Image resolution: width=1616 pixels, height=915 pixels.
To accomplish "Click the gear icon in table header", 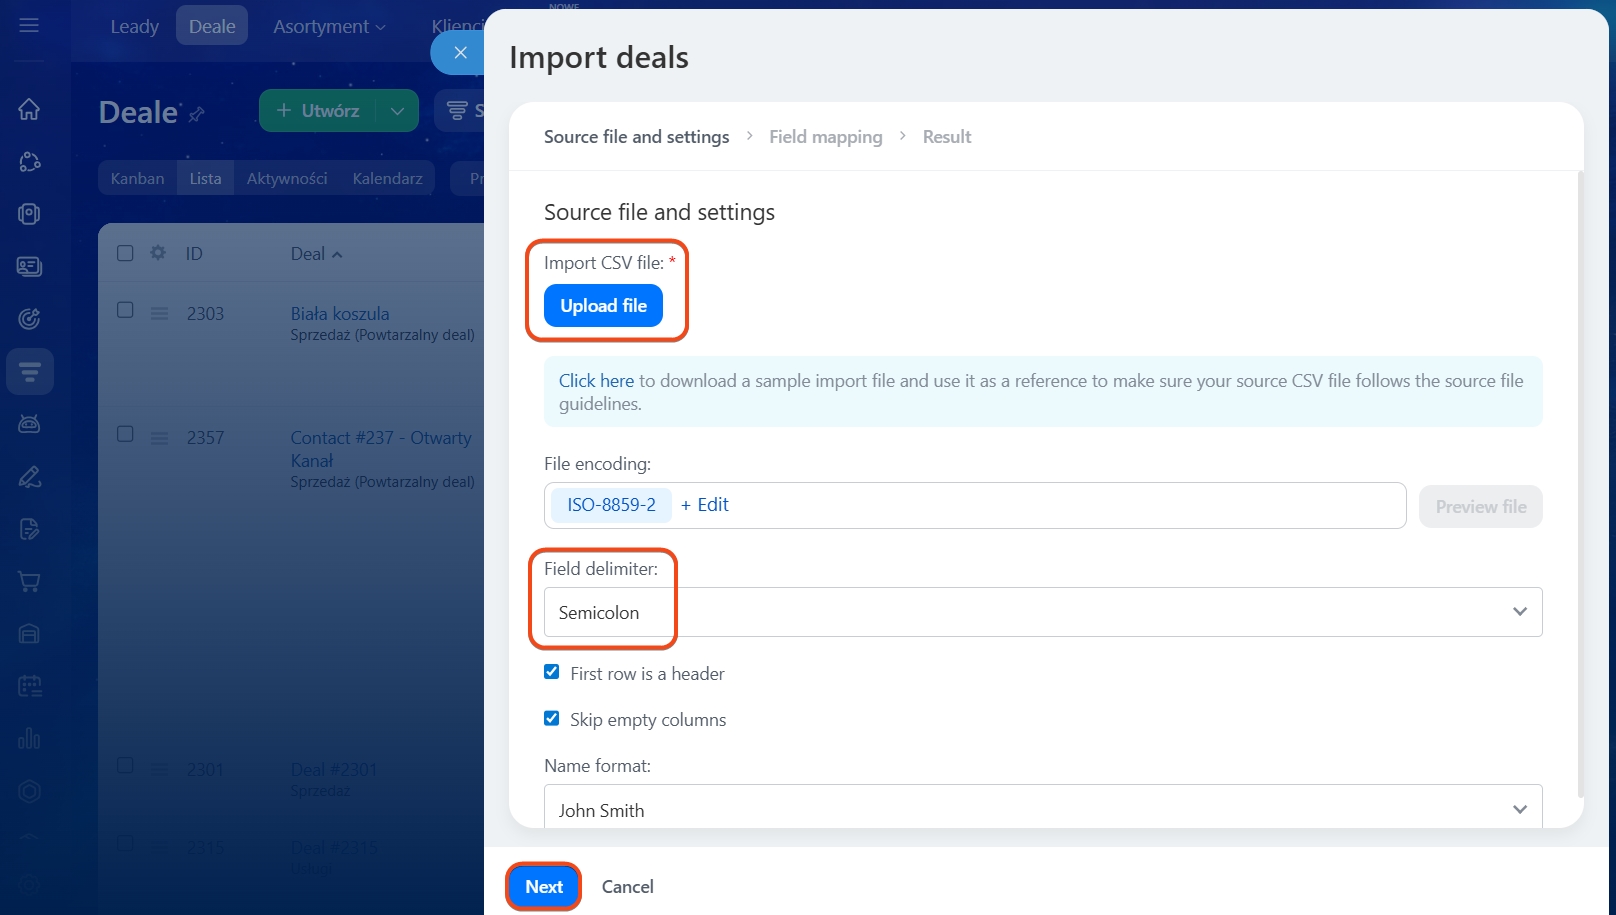I will [158, 253].
